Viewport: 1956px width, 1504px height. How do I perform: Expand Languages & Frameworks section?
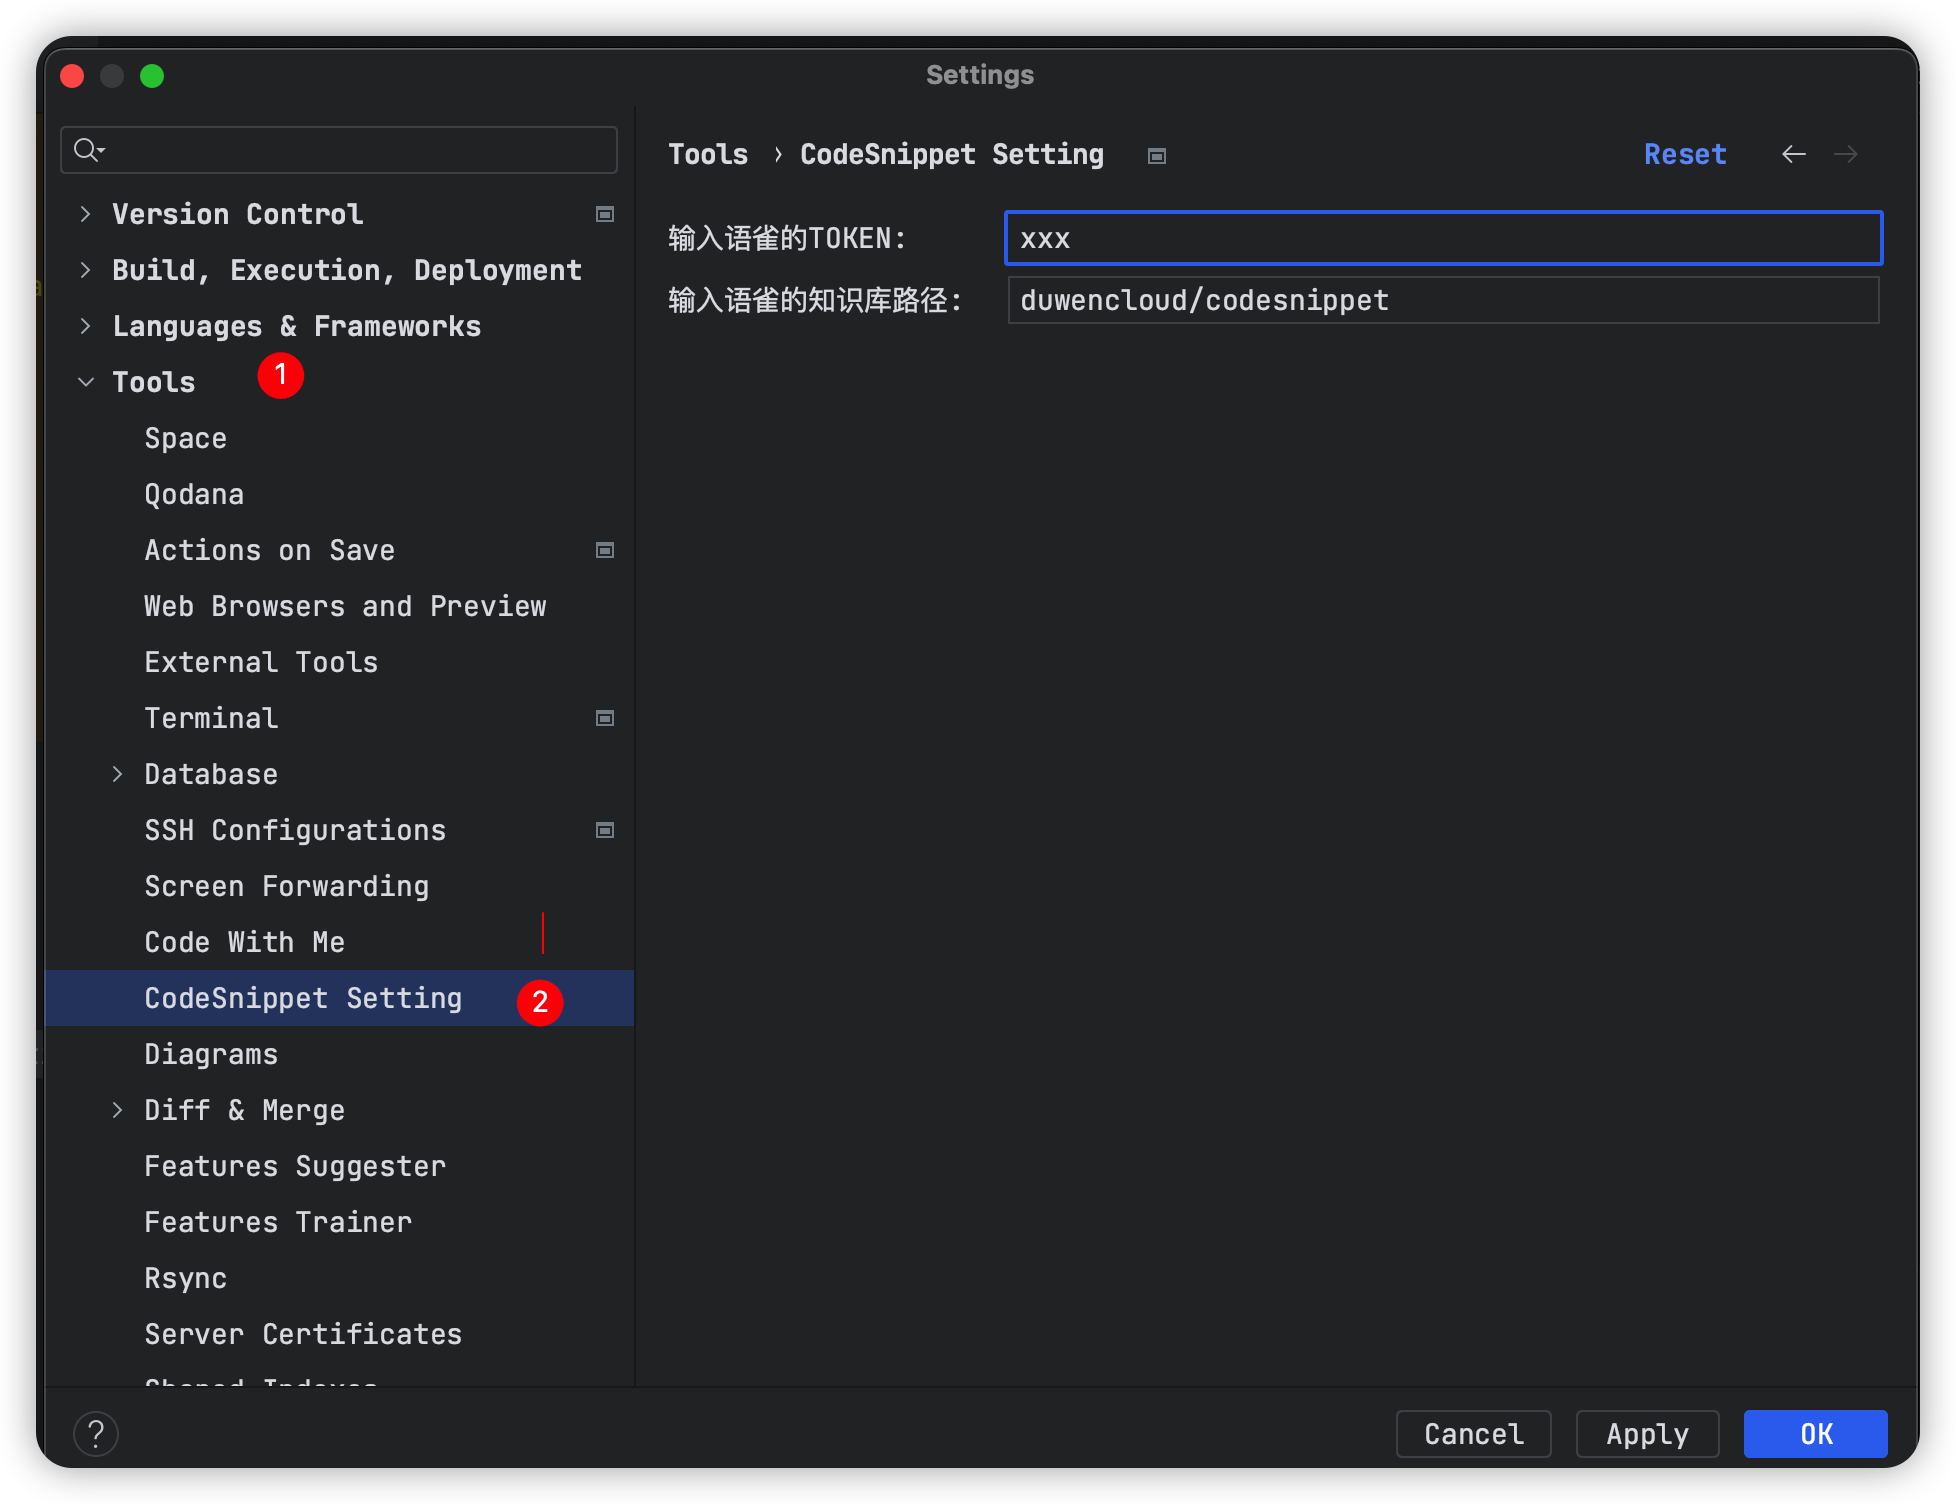pos(86,326)
